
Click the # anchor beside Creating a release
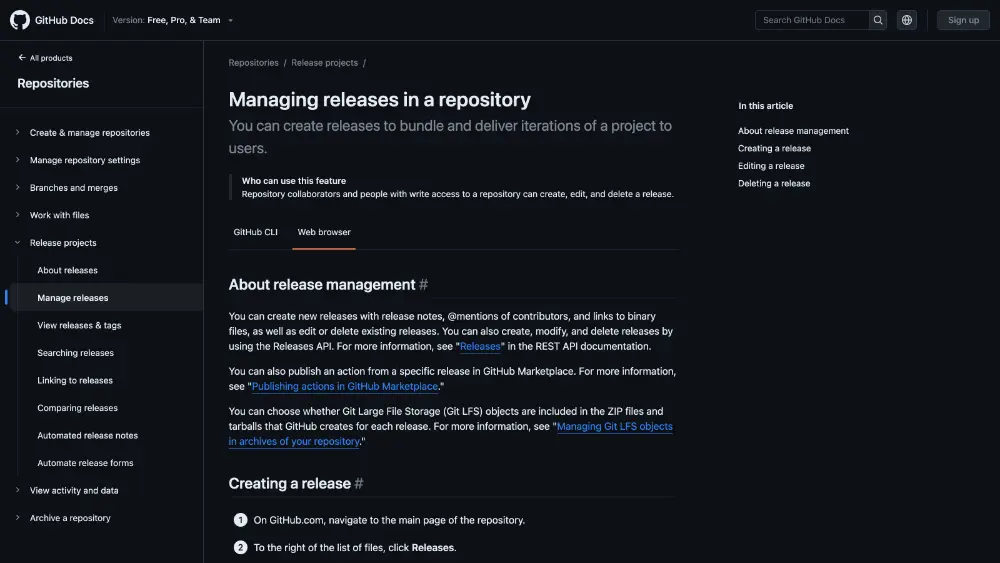(359, 484)
